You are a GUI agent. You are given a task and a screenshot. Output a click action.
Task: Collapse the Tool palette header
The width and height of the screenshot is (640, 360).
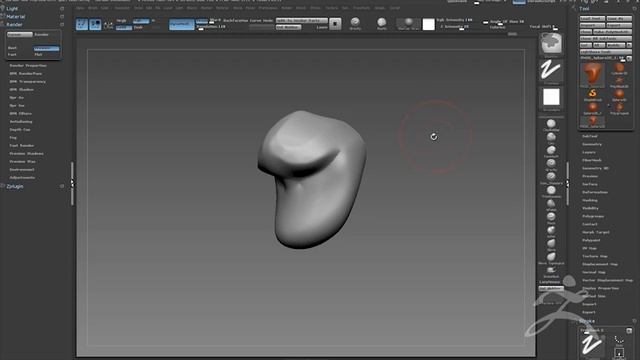pyautogui.click(x=584, y=9)
